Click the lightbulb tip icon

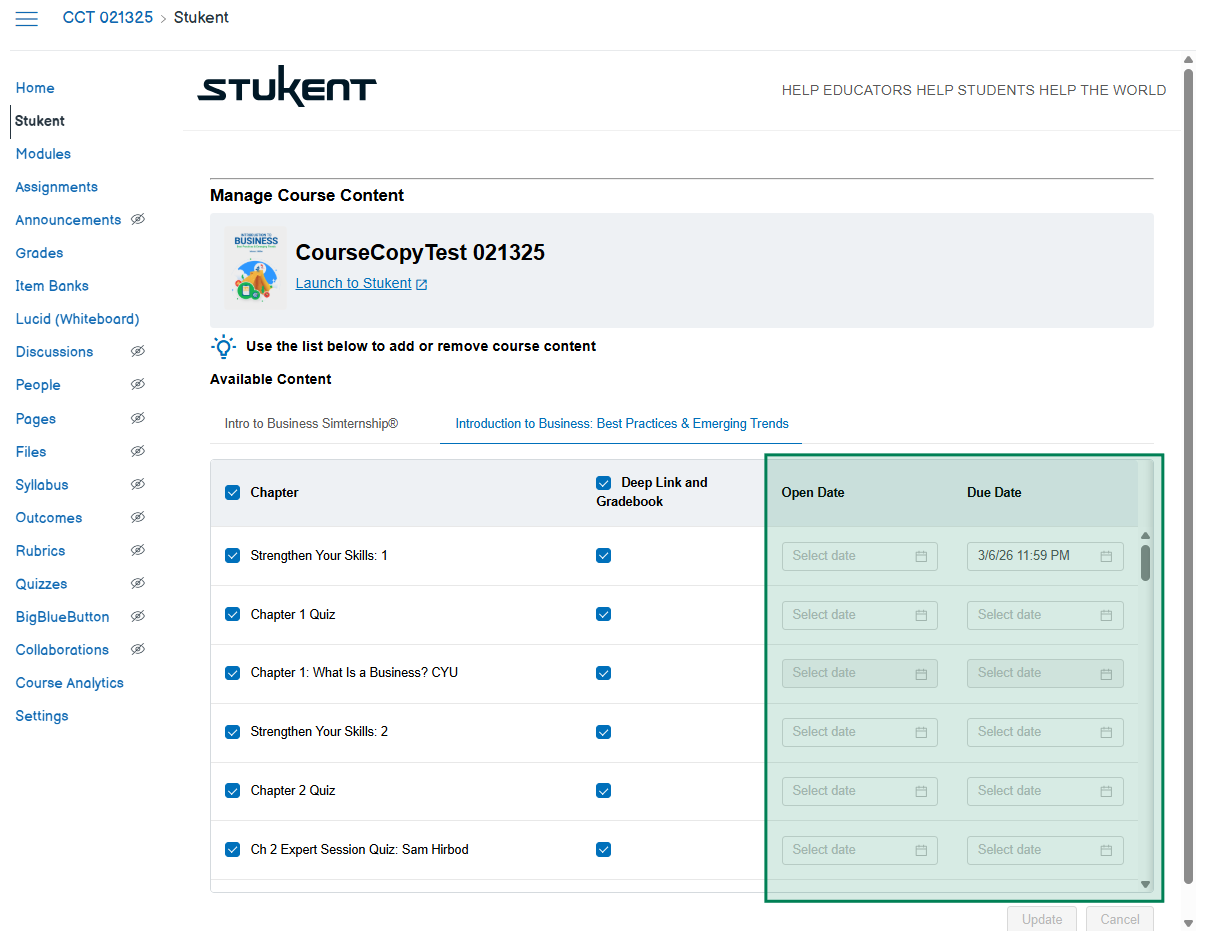click(223, 347)
